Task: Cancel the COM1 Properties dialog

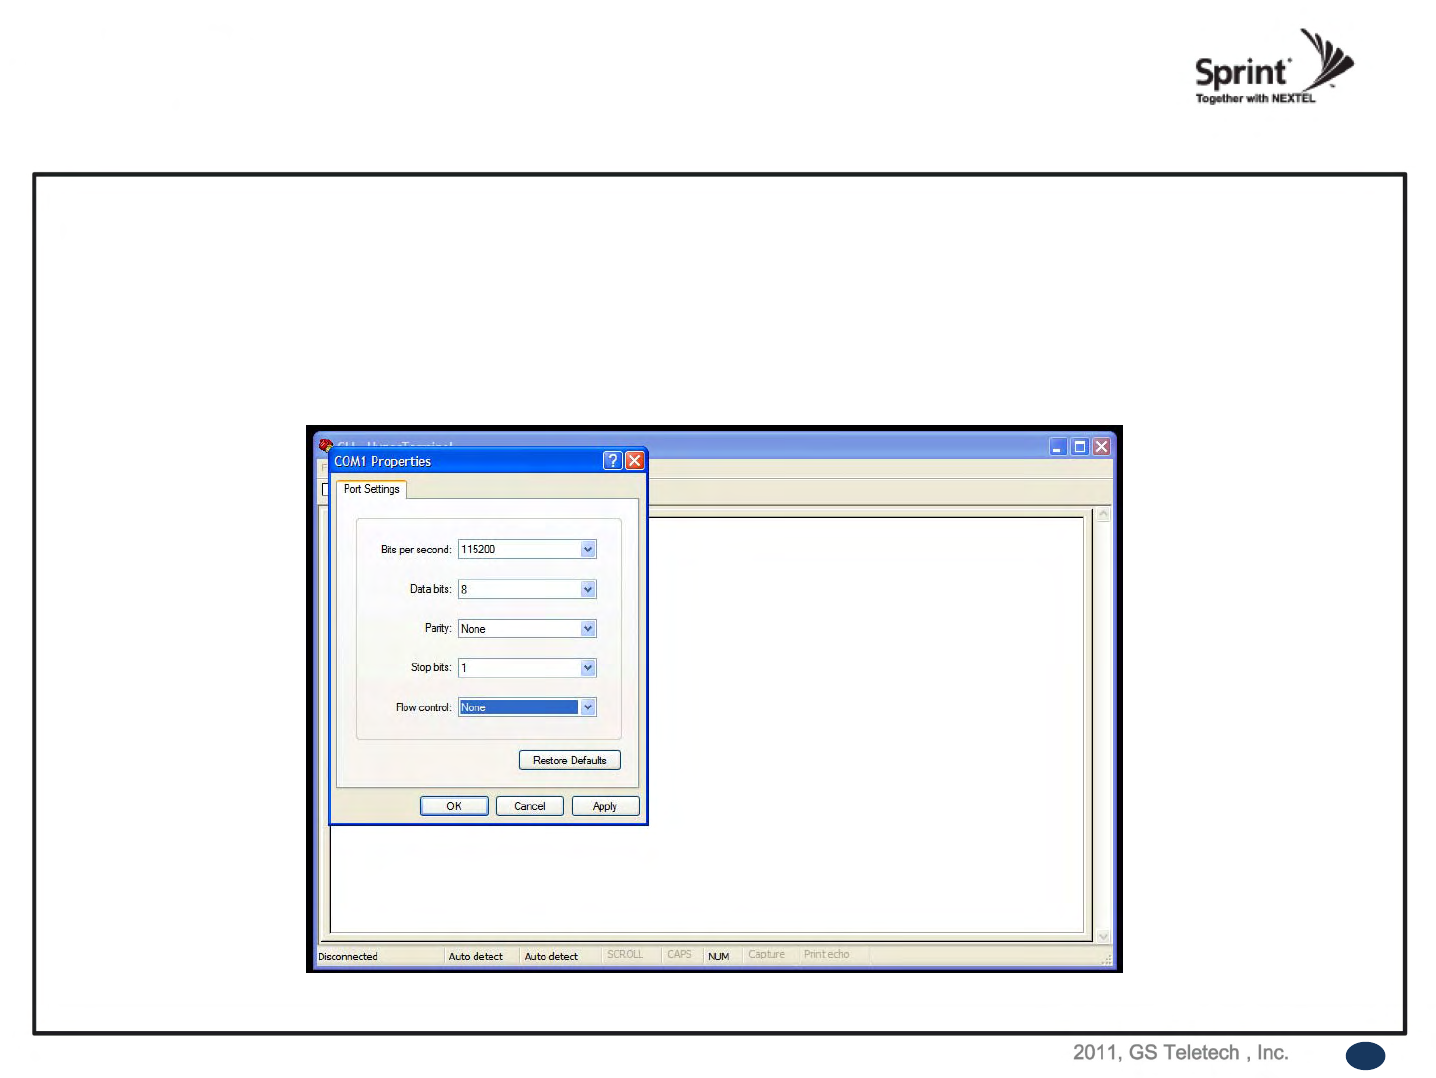Action: [x=530, y=806]
